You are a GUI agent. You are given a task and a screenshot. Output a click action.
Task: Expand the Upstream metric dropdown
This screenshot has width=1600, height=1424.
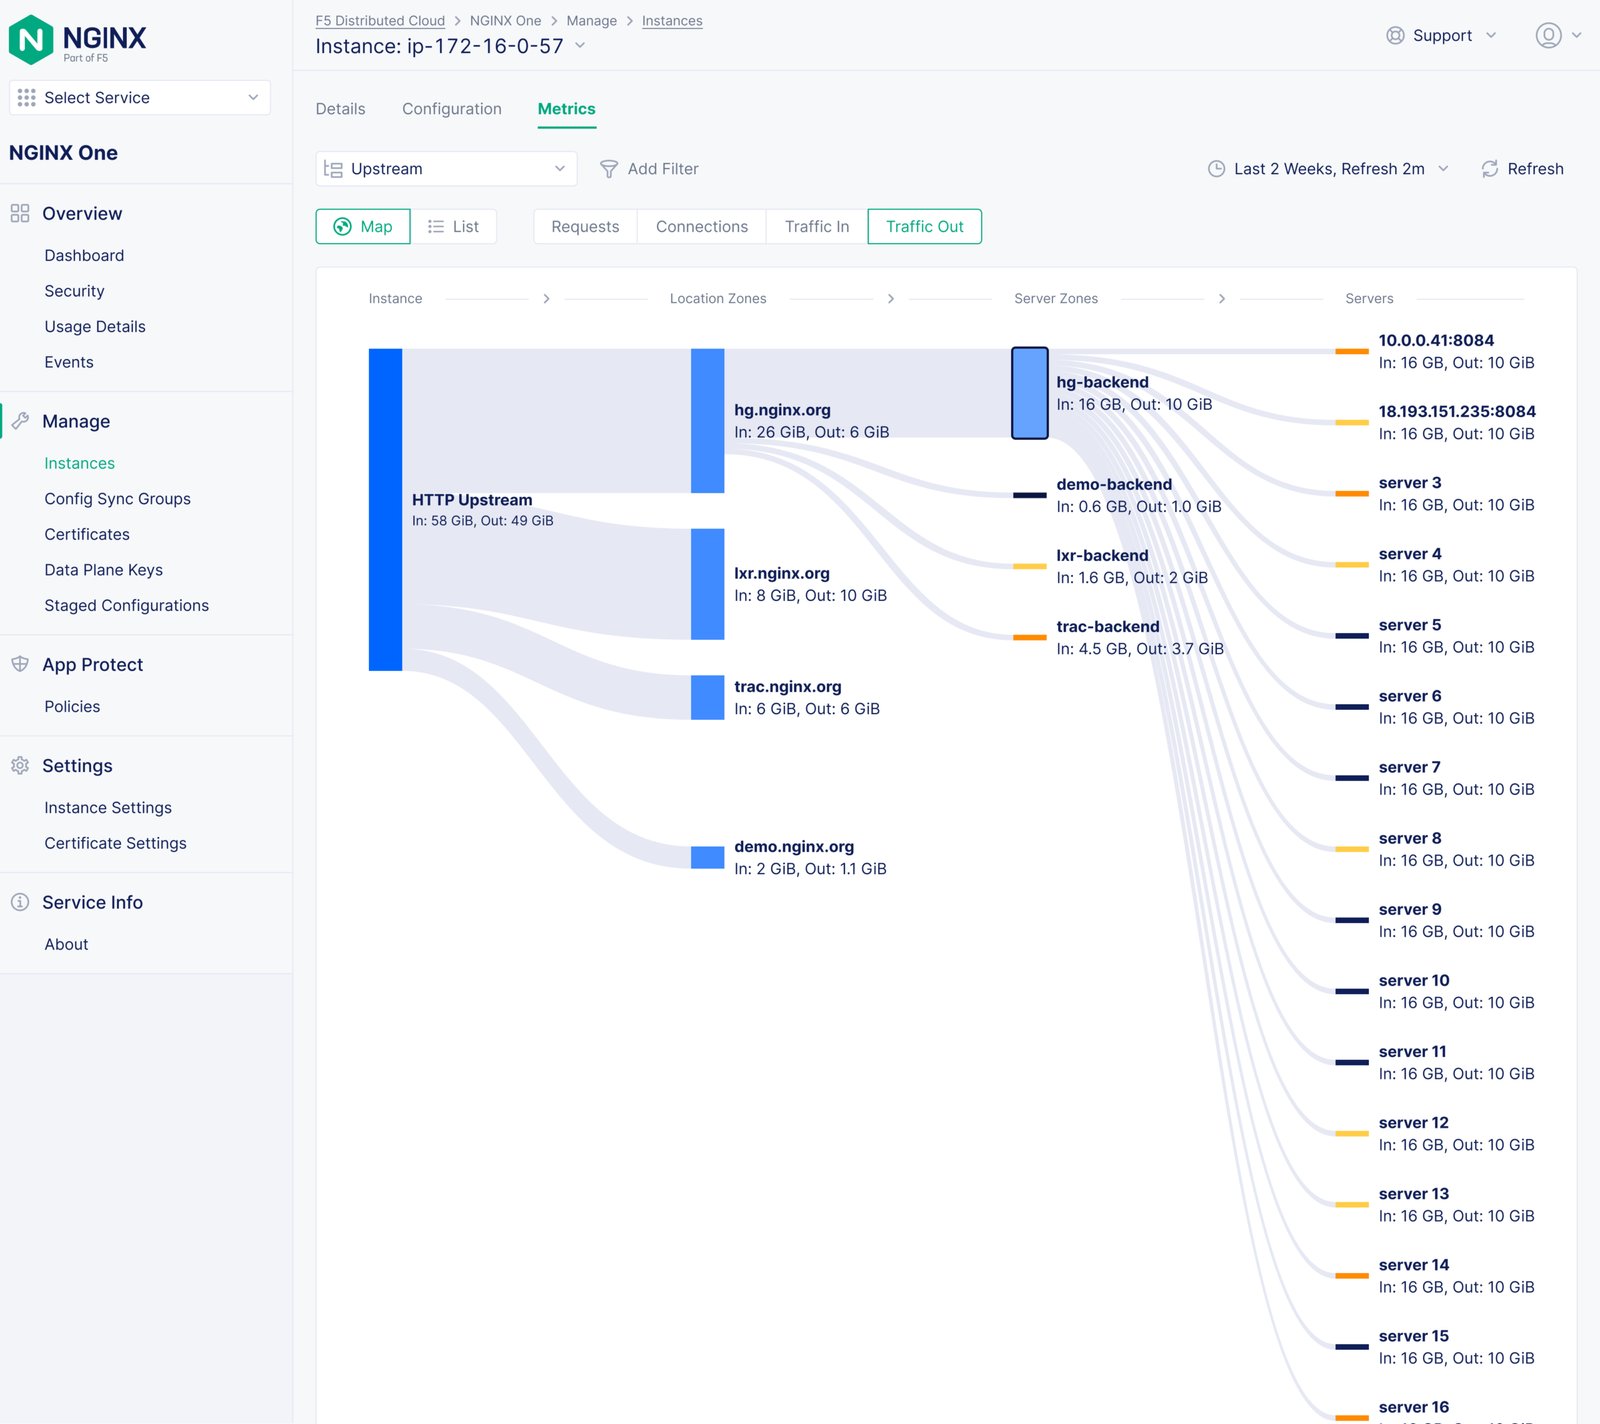[x=446, y=169]
